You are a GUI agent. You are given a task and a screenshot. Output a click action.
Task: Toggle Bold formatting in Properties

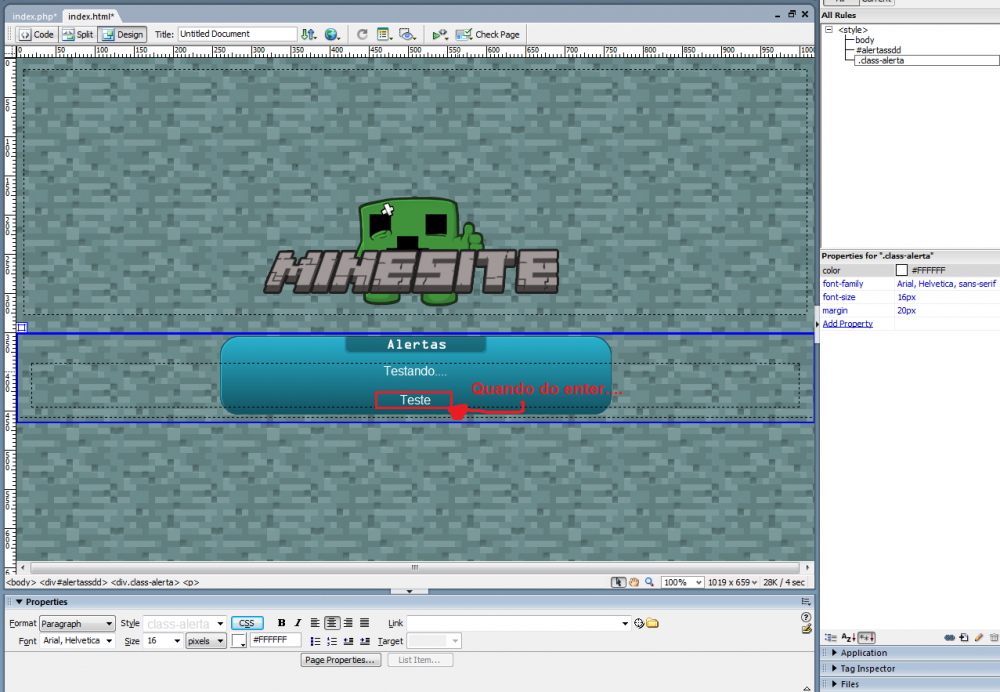pos(282,623)
